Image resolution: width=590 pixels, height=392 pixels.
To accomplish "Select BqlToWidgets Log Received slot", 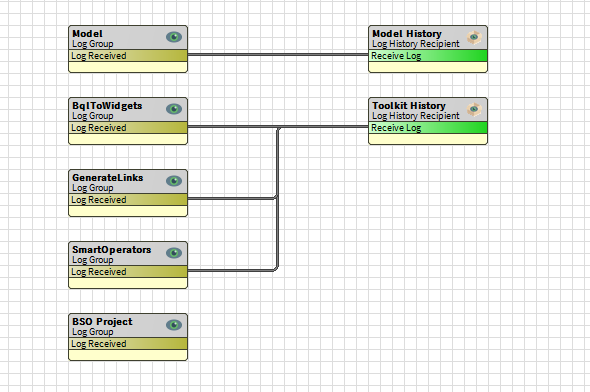I will (x=128, y=128).
